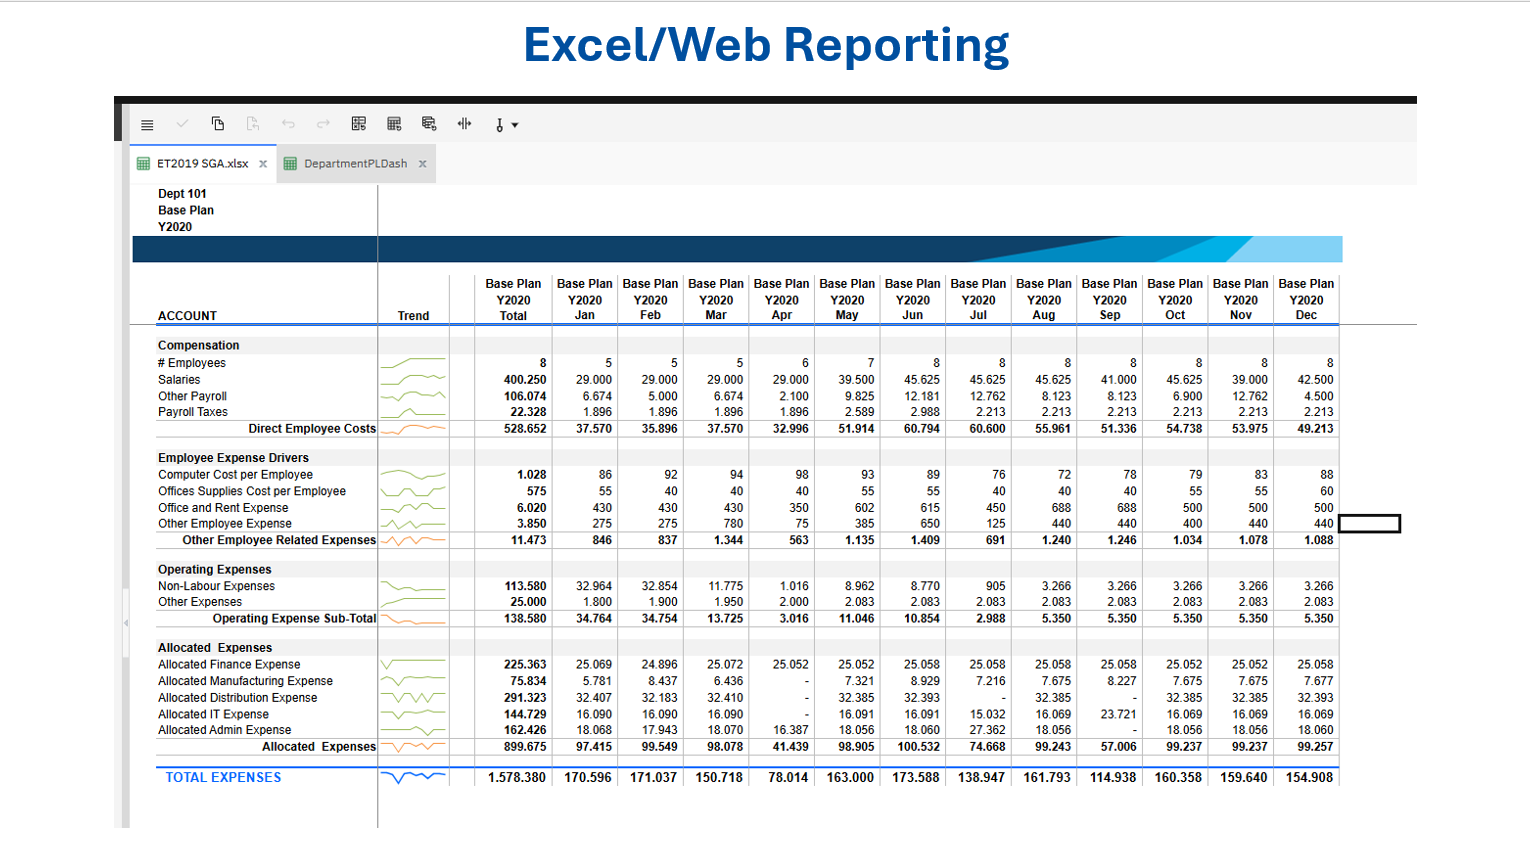Click the Salaries sparkline in the Trend column

click(x=413, y=380)
